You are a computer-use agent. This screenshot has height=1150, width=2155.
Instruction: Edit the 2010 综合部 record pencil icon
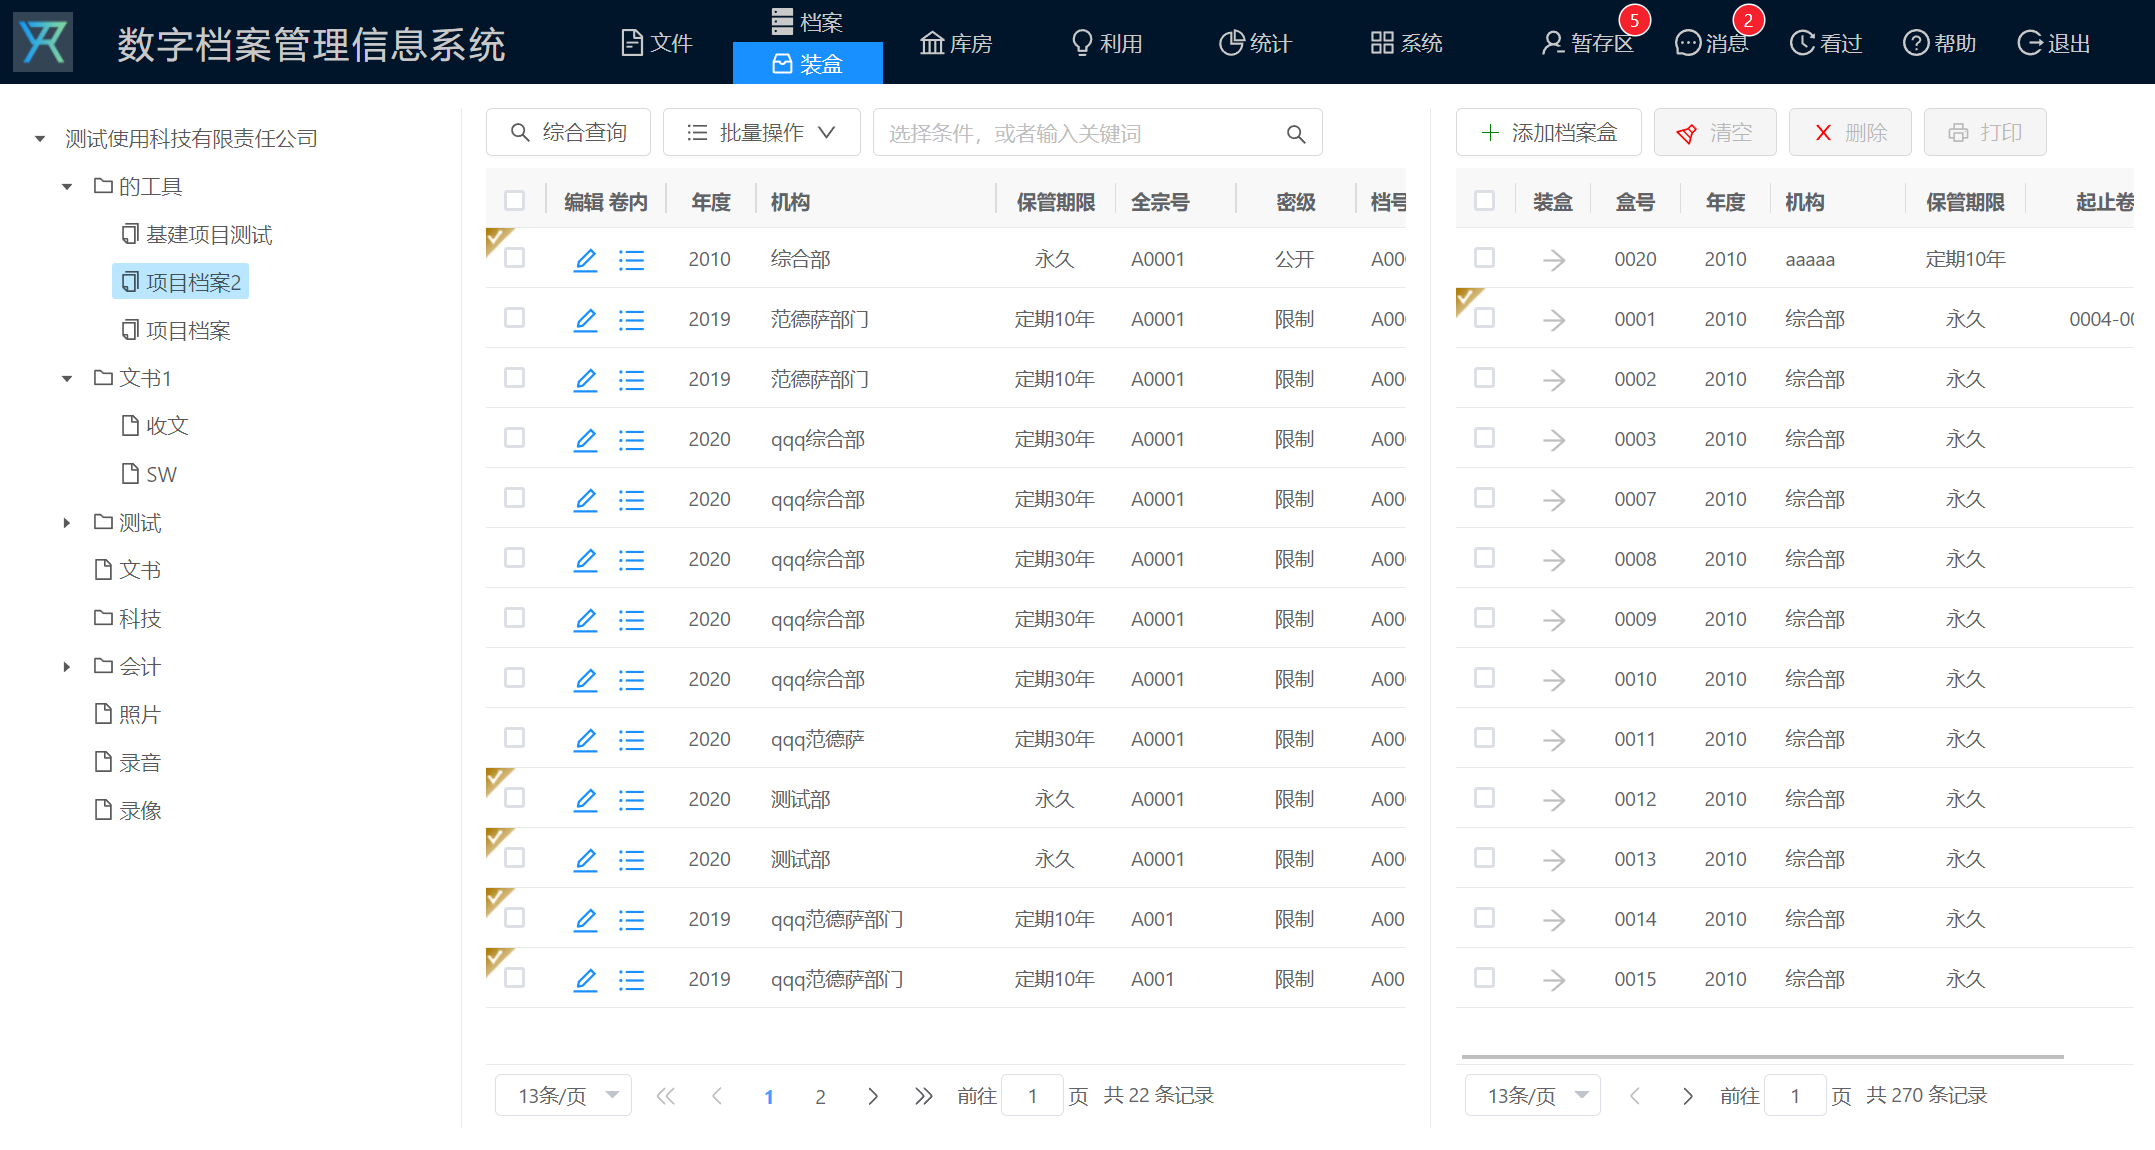point(585,260)
